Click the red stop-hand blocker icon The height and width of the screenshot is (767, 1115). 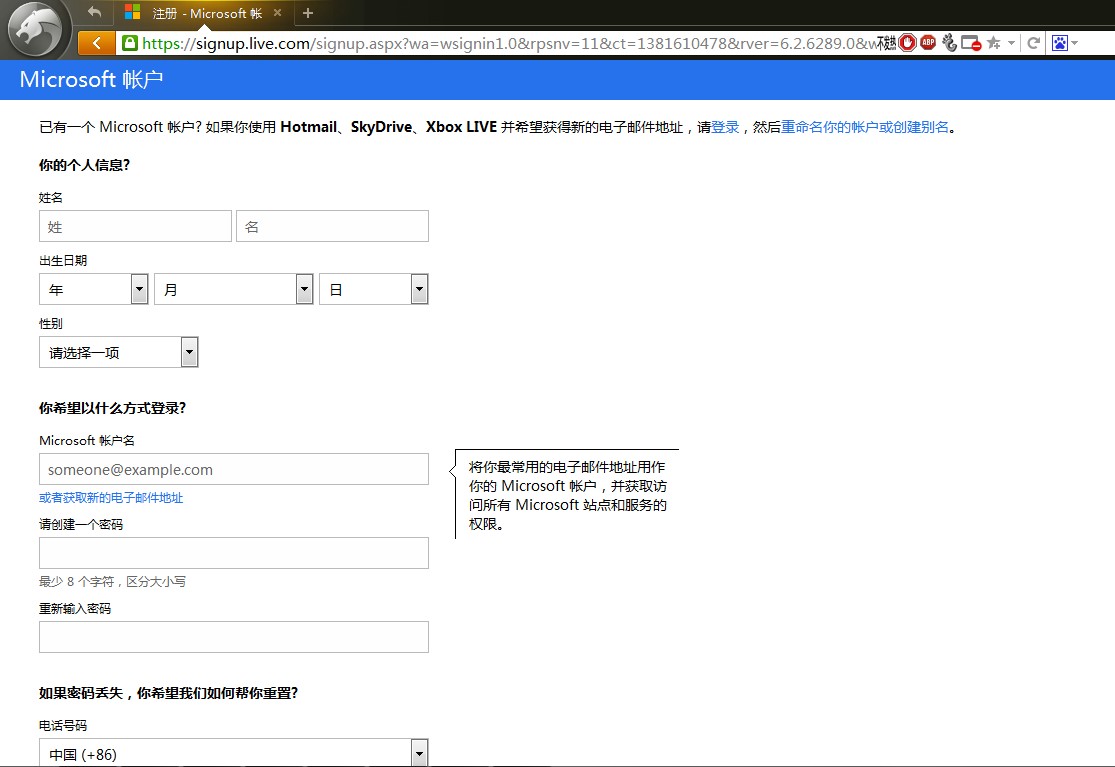point(907,43)
